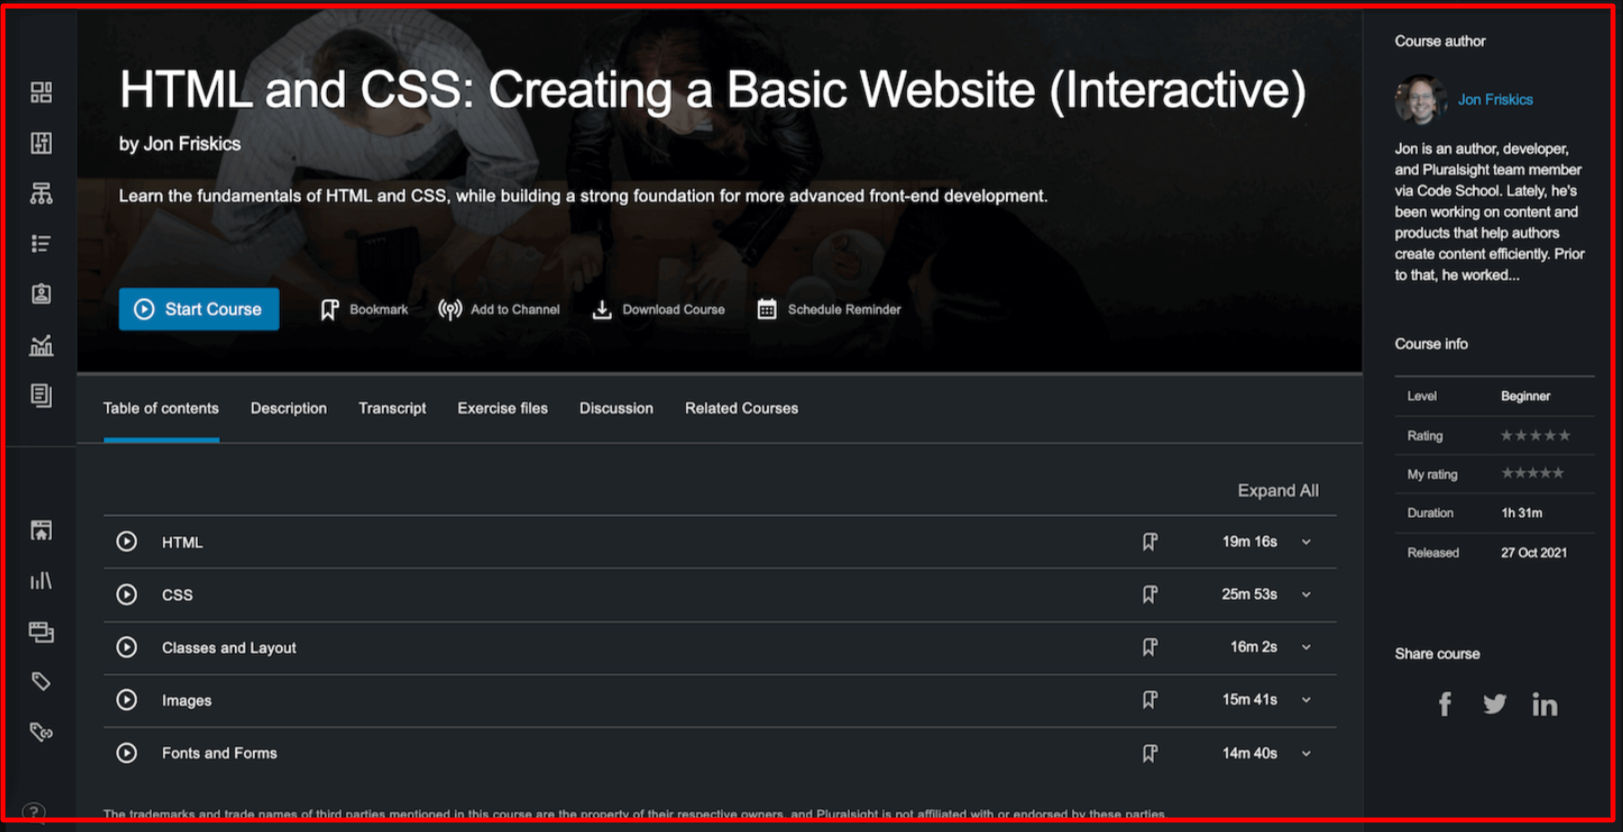Bookmark the Fonts and Forms module
Viewport: 1623px width, 832px height.
tap(1150, 753)
